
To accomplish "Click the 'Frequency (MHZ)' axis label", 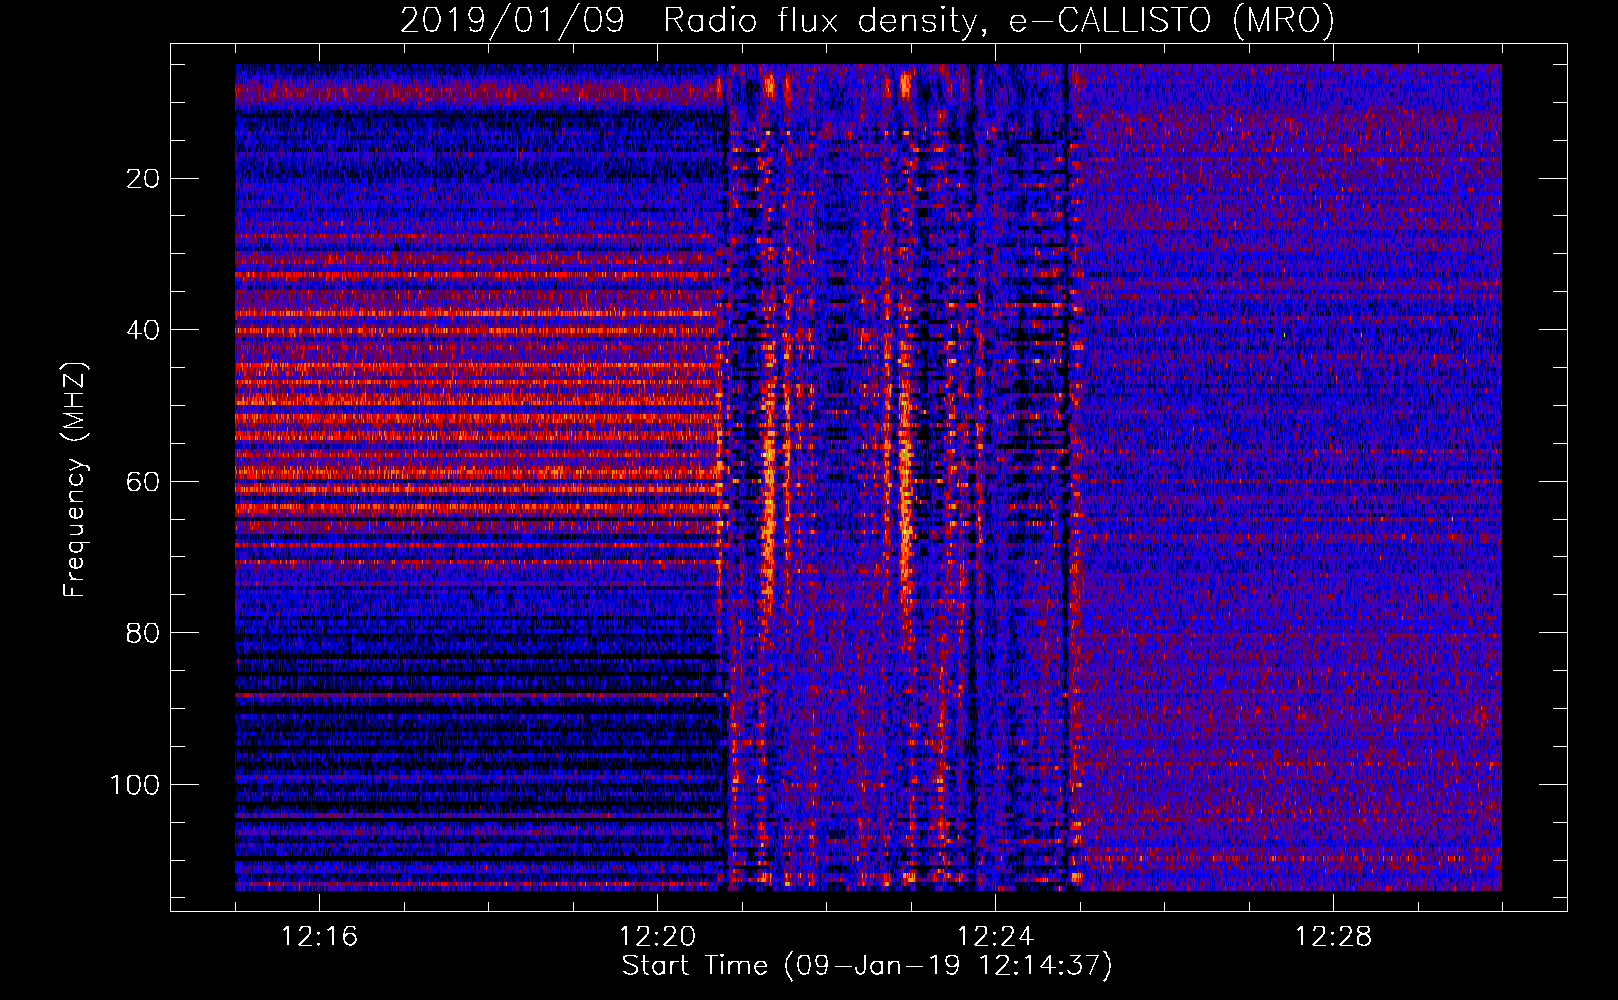I will click(x=75, y=479).
